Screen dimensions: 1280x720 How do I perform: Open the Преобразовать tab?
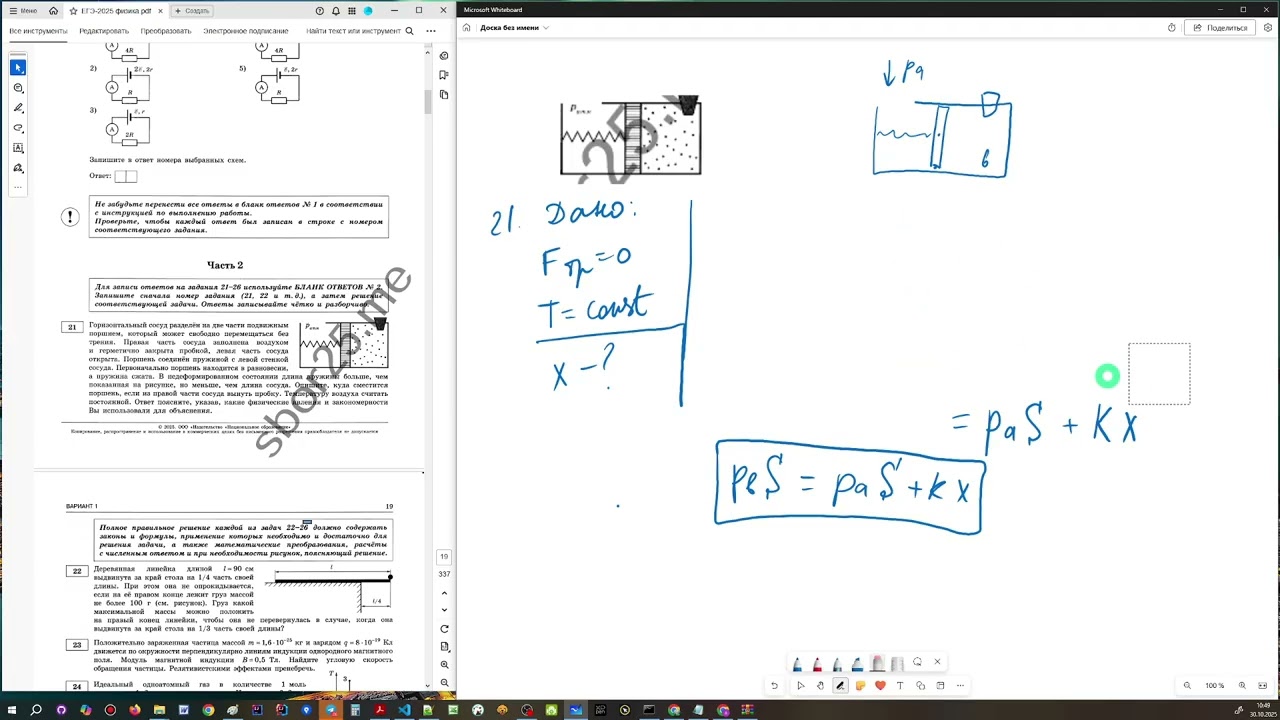tap(166, 31)
